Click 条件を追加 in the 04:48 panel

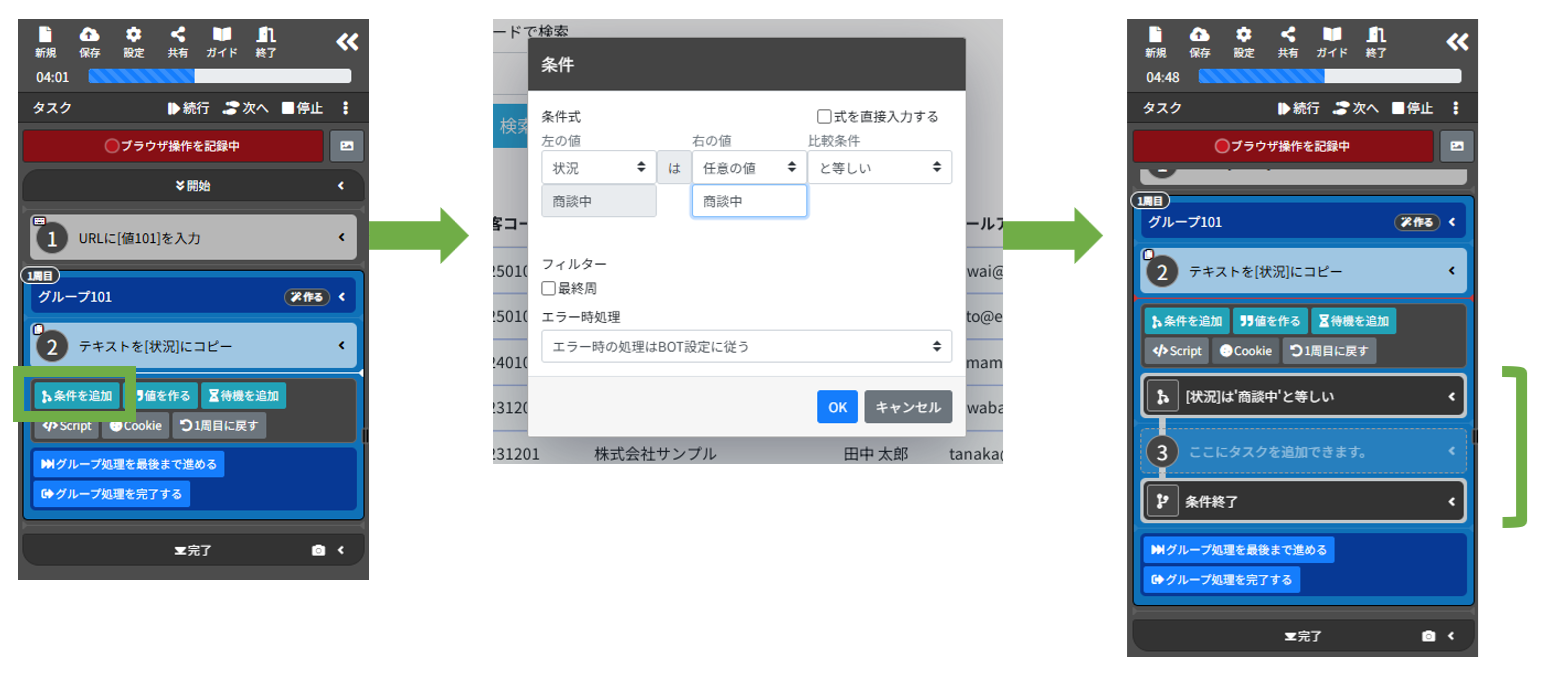pos(1187,321)
